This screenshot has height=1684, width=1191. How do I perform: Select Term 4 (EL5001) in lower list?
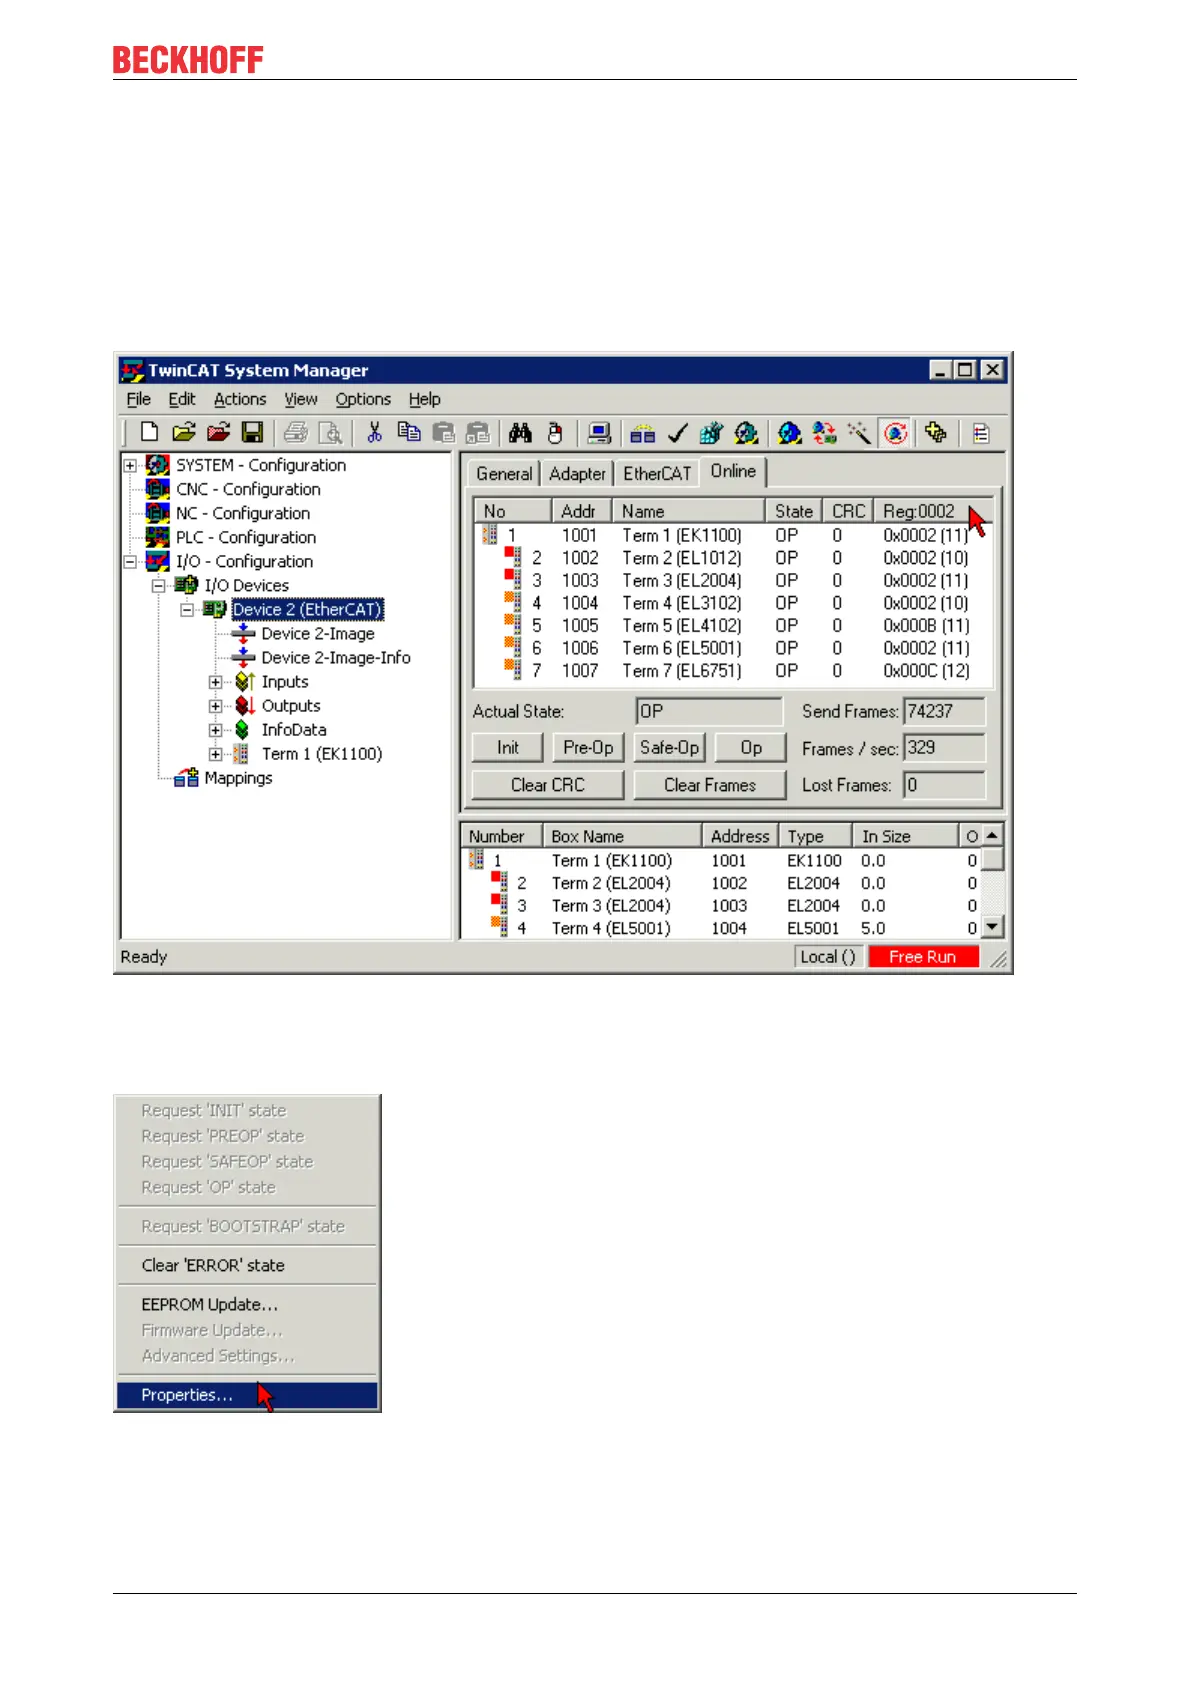click(x=720, y=928)
